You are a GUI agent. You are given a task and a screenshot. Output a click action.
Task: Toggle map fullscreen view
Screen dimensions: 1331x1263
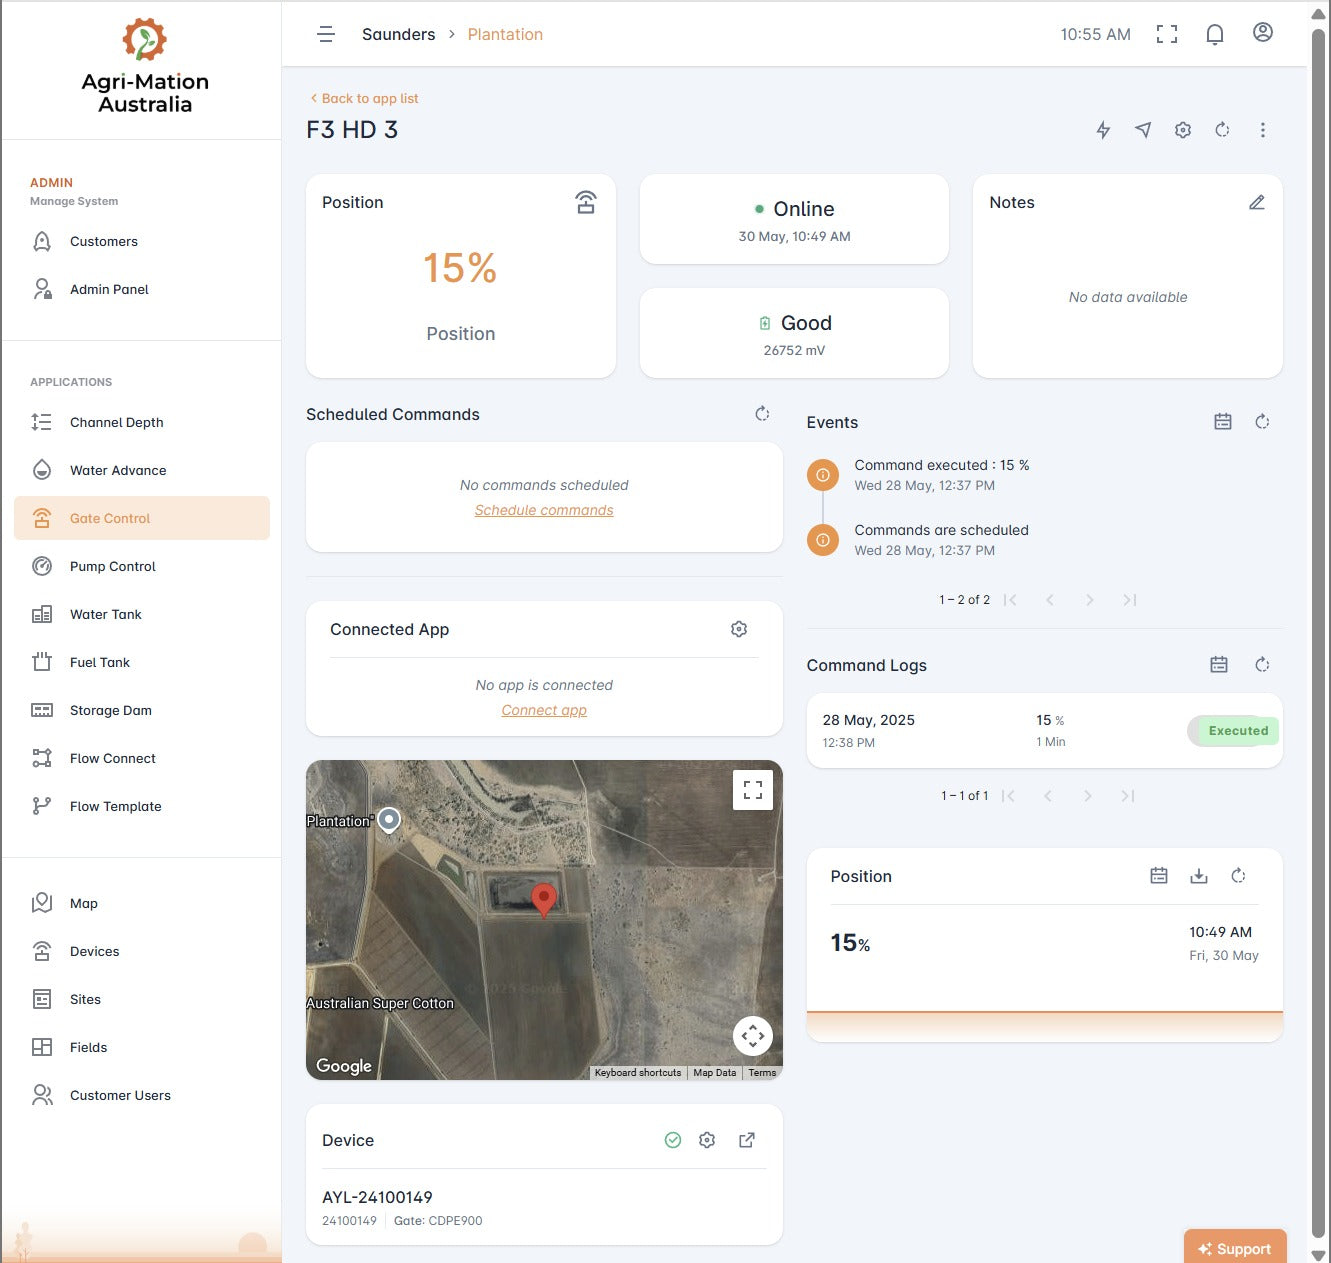pos(752,790)
